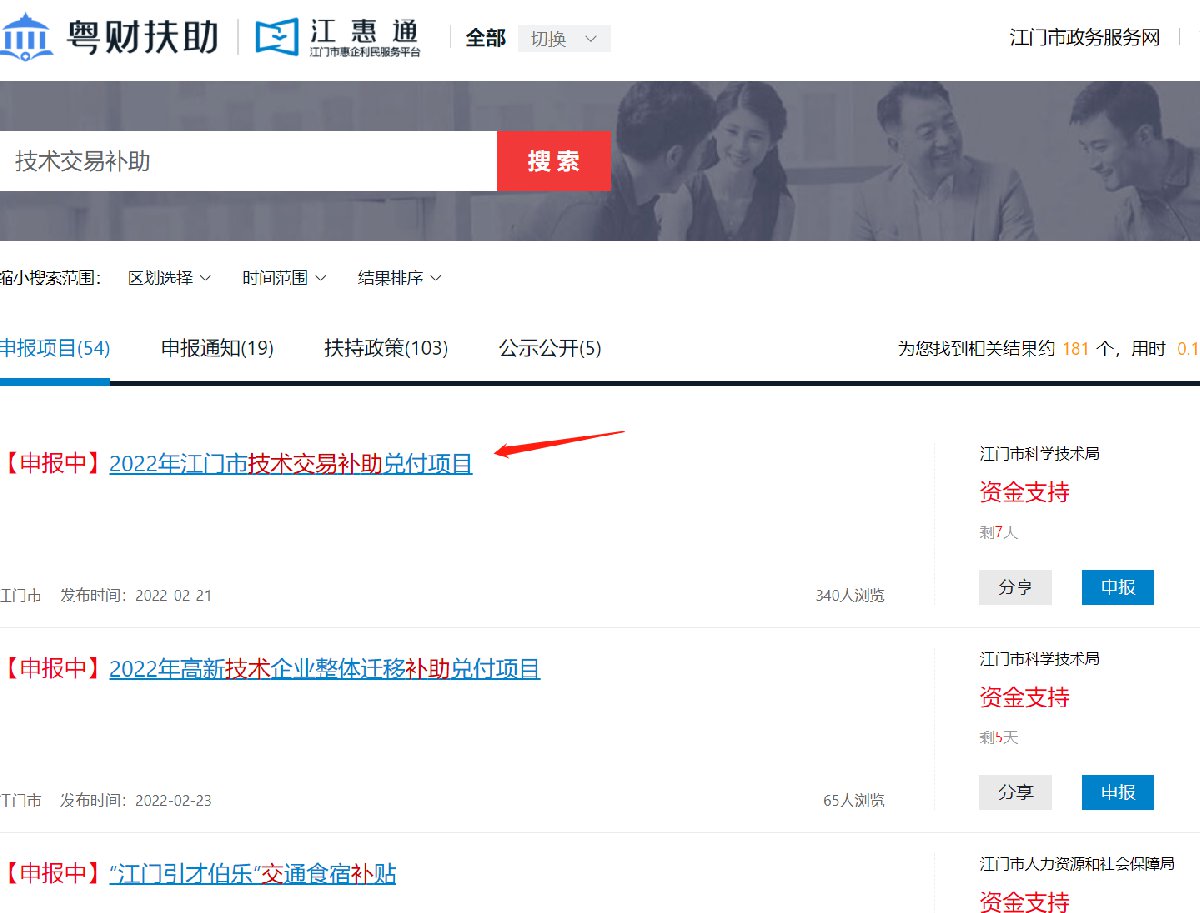The height and width of the screenshot is (913, 1200).
Task: Switch to the 申报通知(19) tab
Action: click(x=217, y=348)
